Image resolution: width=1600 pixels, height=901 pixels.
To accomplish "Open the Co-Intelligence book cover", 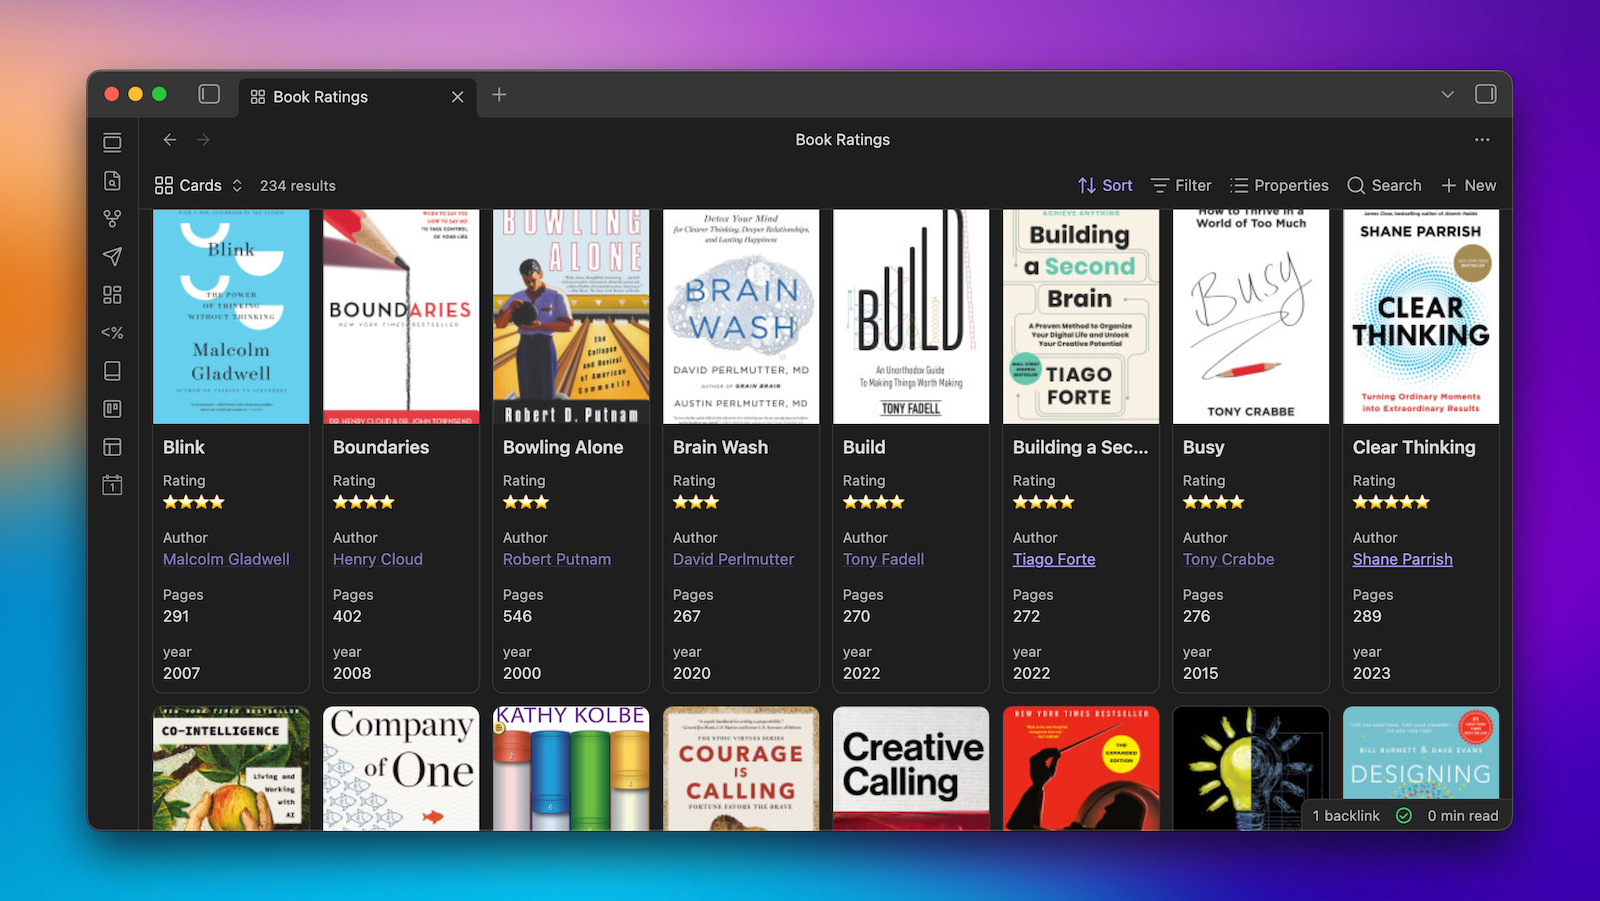I will pyautogui.click(x=231, y=768).
